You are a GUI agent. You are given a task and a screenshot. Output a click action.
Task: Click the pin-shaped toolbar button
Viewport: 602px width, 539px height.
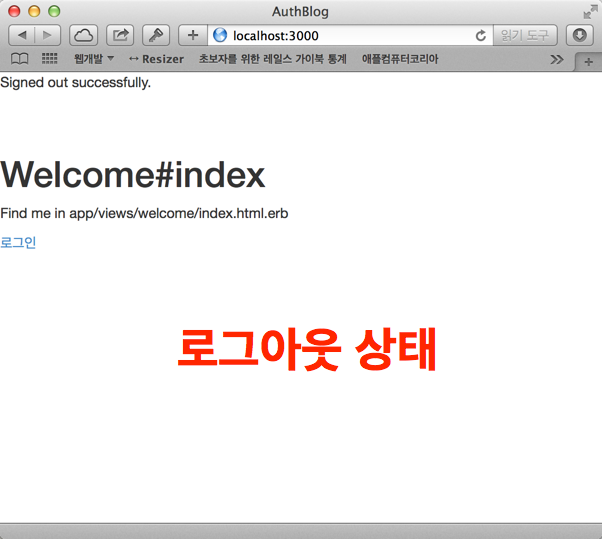[156, 35]
